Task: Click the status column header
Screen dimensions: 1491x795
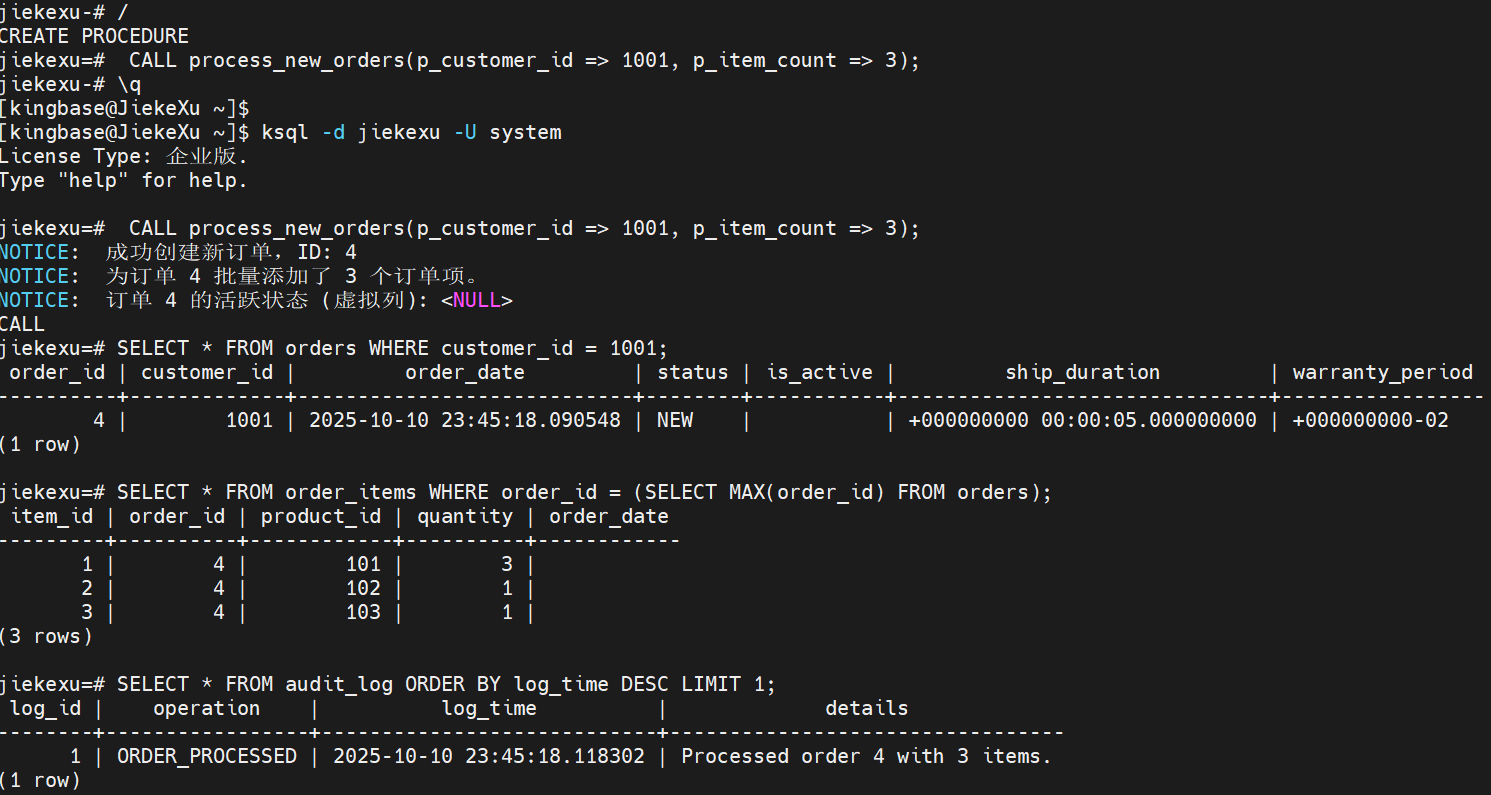Action: click(x=692, y=372)
